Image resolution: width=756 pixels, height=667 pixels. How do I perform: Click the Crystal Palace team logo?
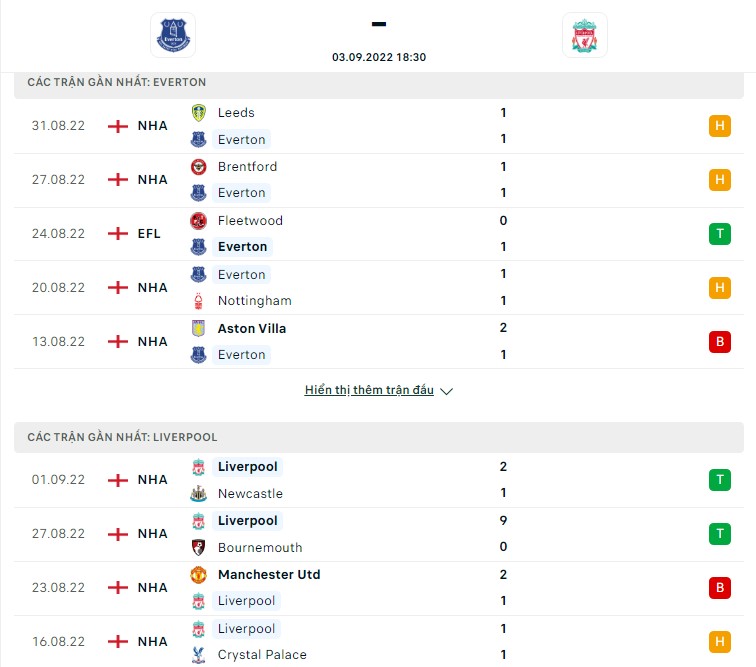[198, 655]
